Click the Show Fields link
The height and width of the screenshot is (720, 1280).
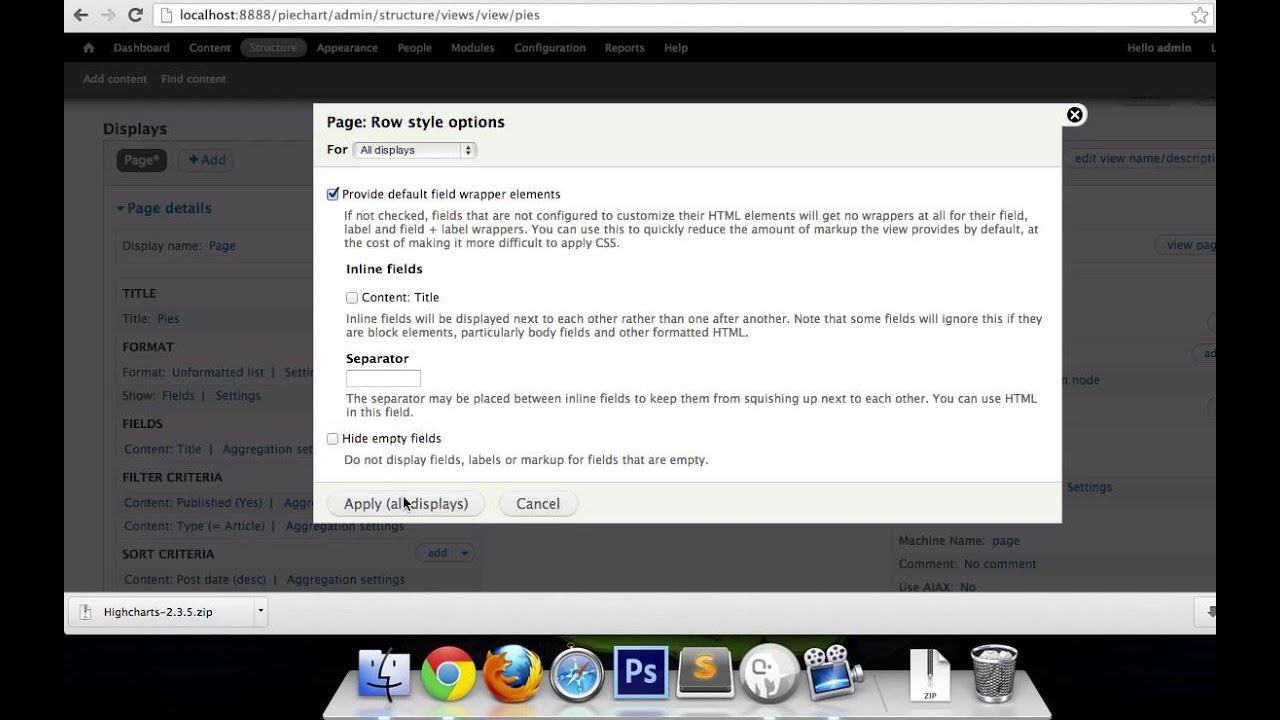tap(178, 396)
